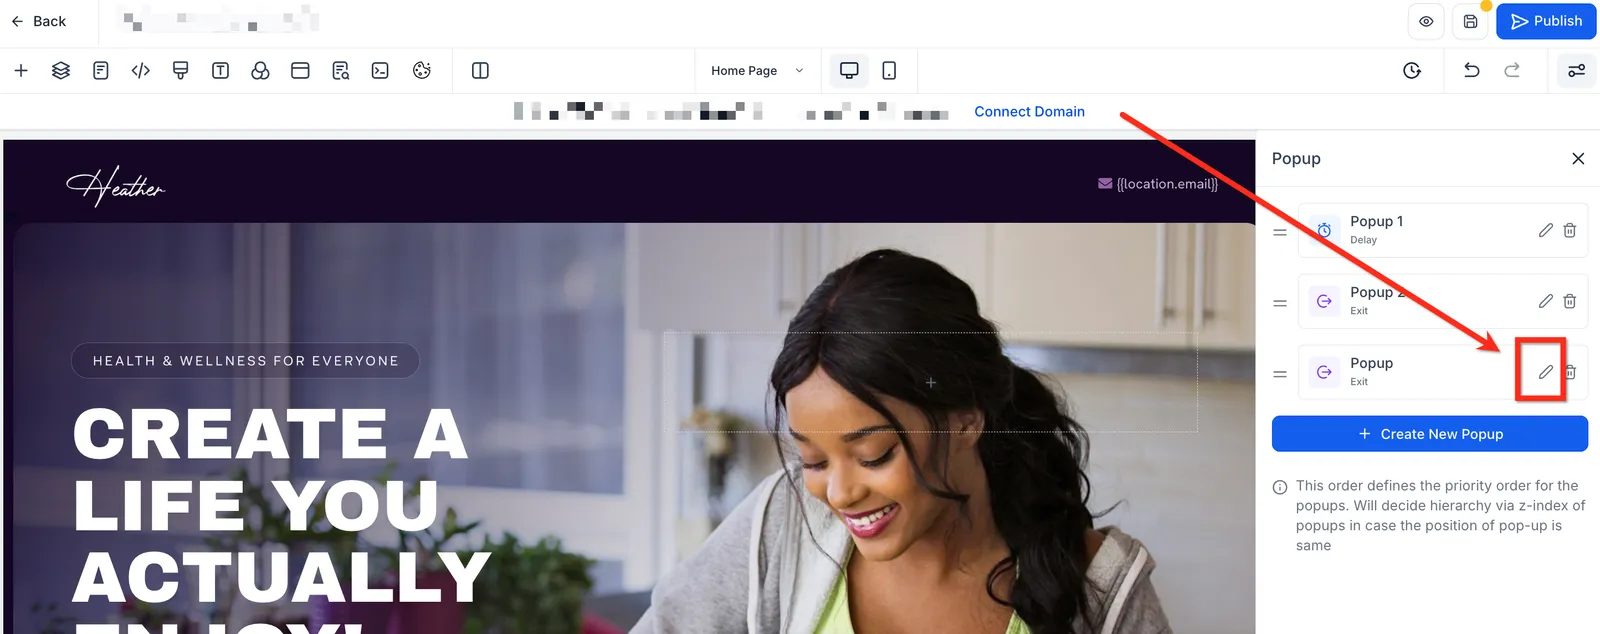Open the custom code editor icon

click(141, 70)
